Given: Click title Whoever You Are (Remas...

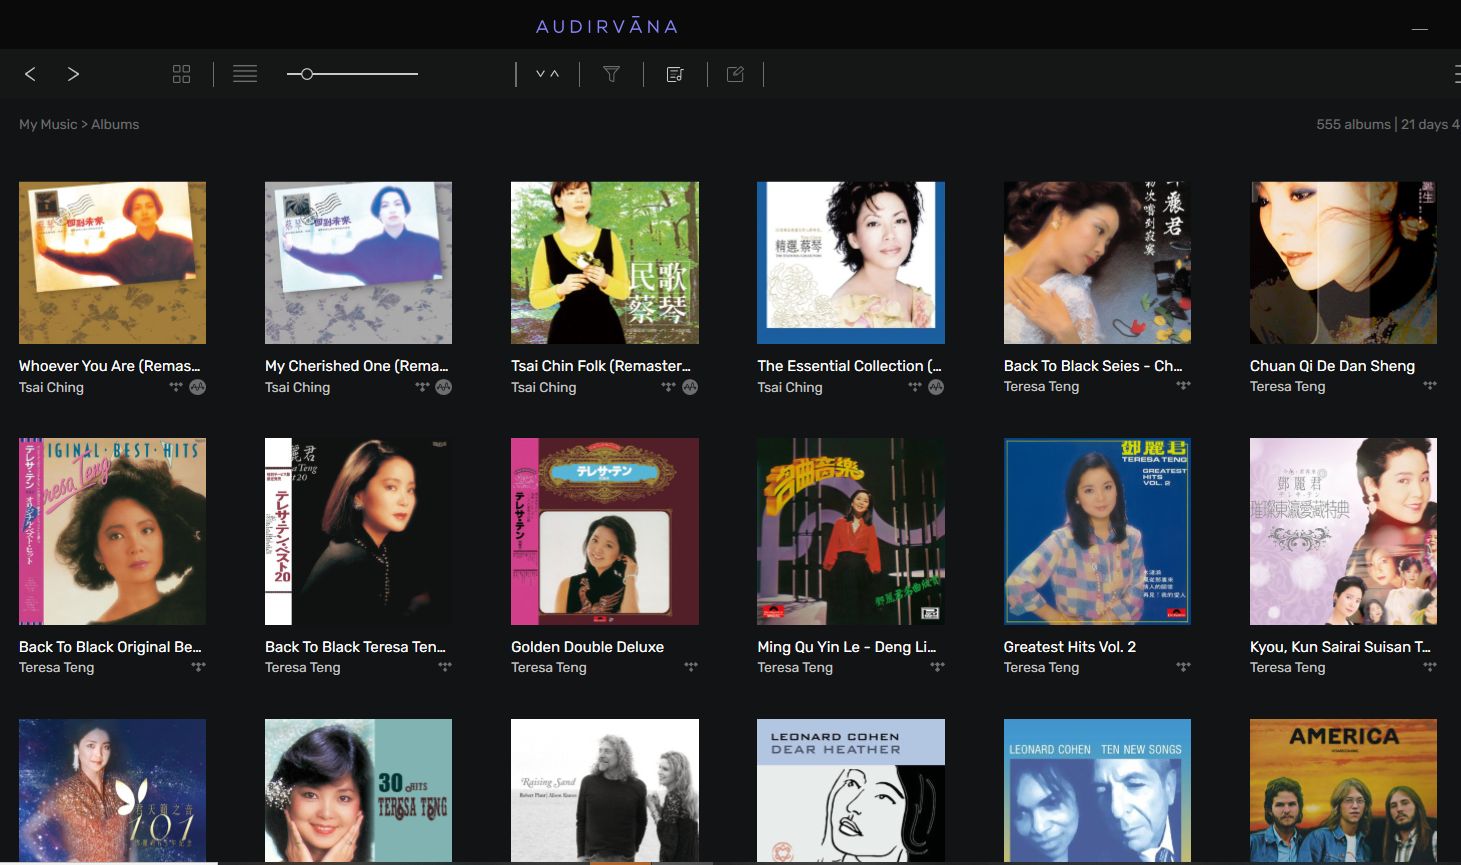Looking at the screenshot, I should pyautogui.click(x=109, y=366).
